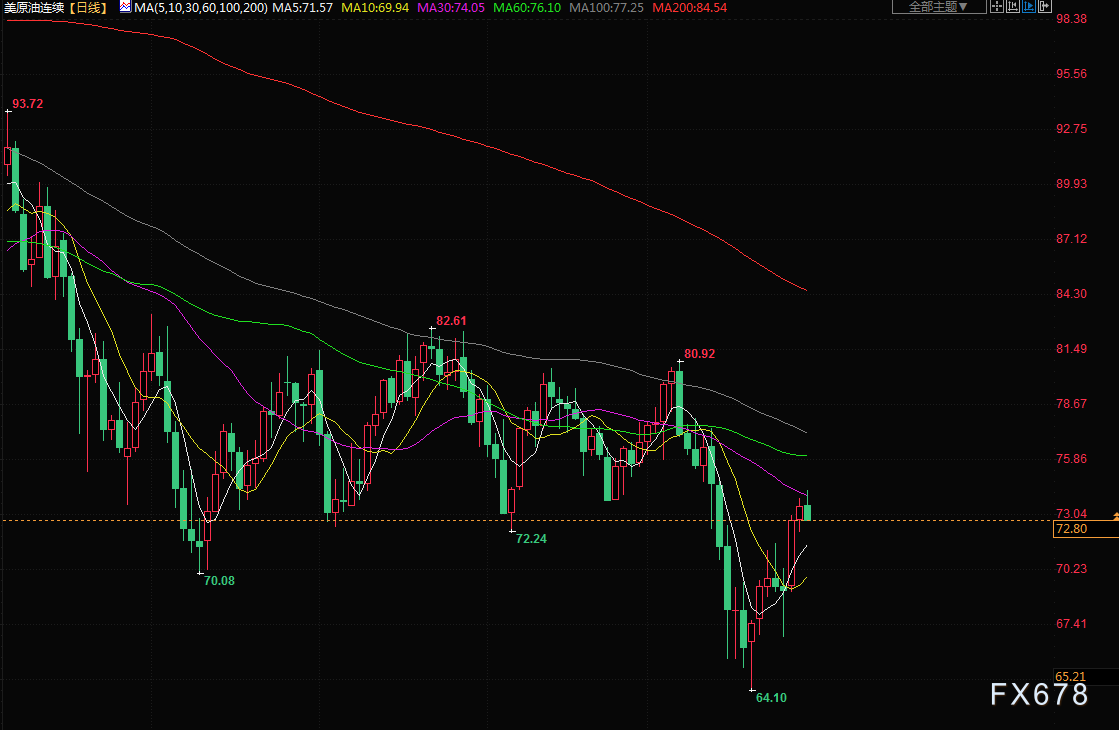Click the yellow MA10:69.94 label

click(x=375, y=7)
